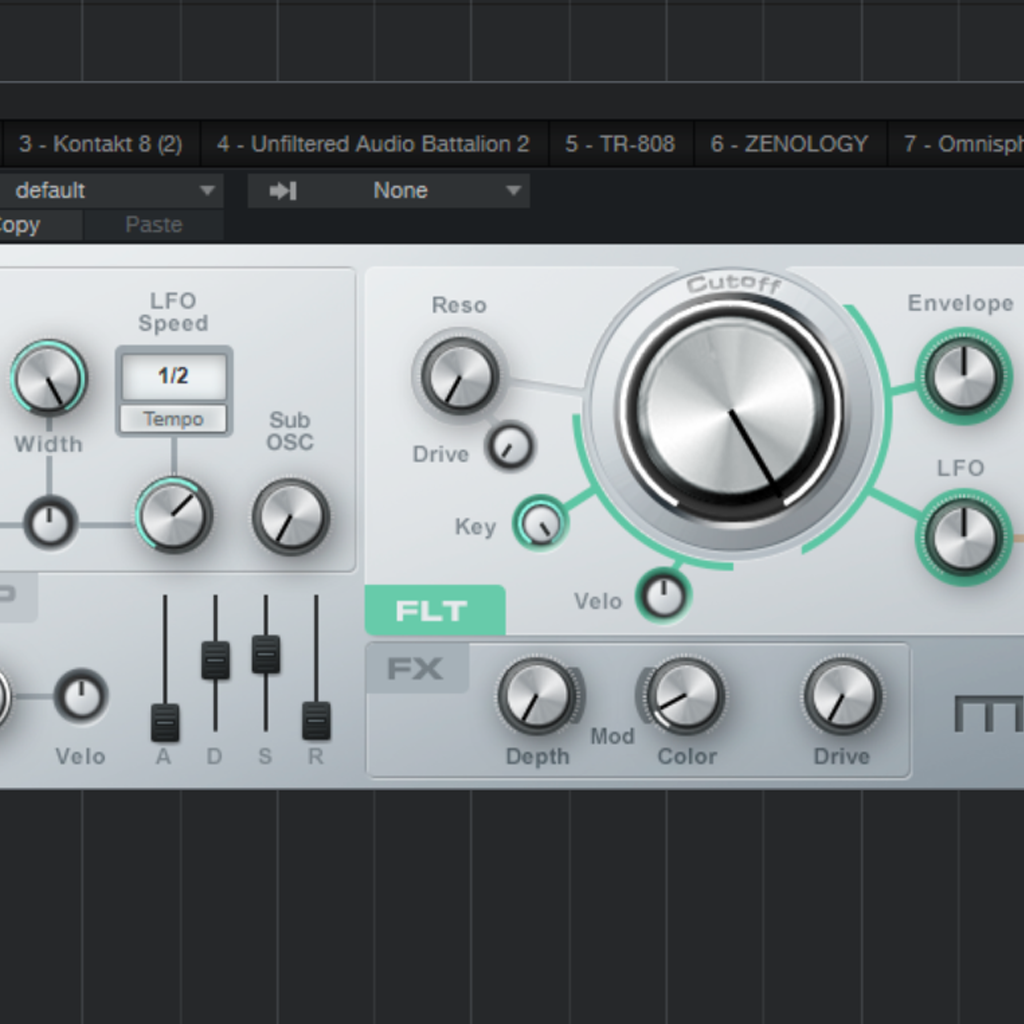Switch to the 5 - TR-808 tab
Viewport: 1024px width, 1024px height.
pyautogui.click(x=620, y=144)
